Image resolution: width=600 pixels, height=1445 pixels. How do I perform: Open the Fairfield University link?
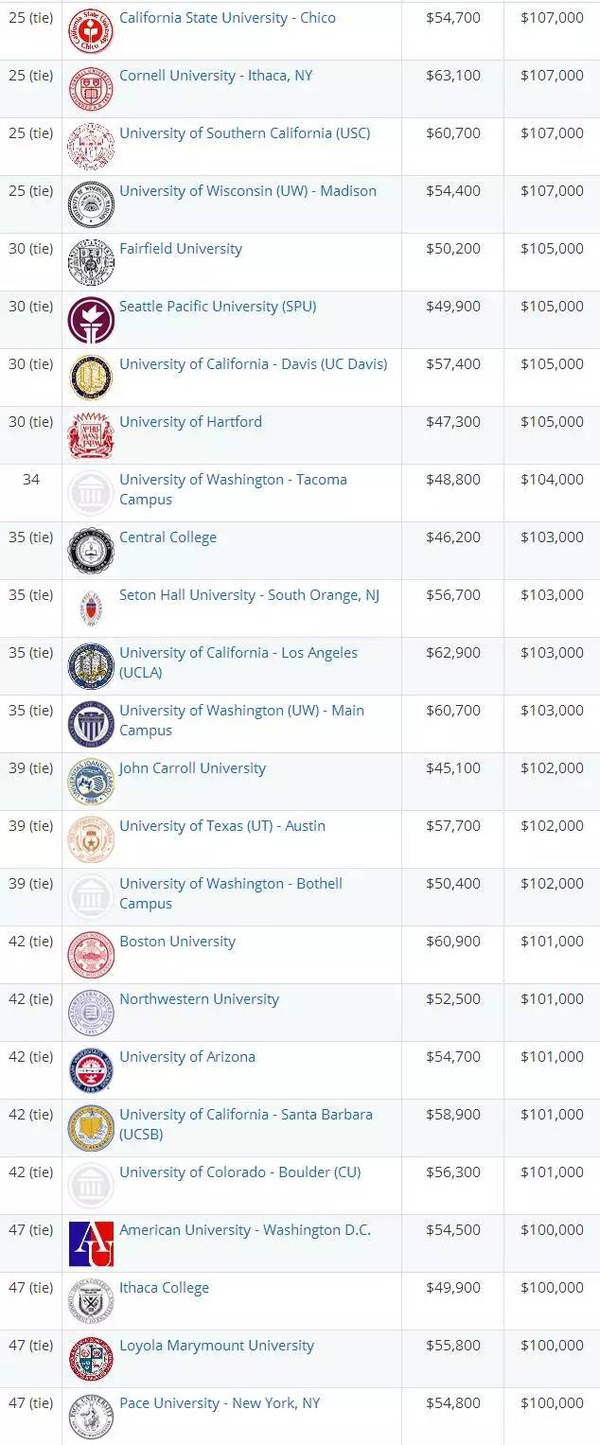coord(181,249)
